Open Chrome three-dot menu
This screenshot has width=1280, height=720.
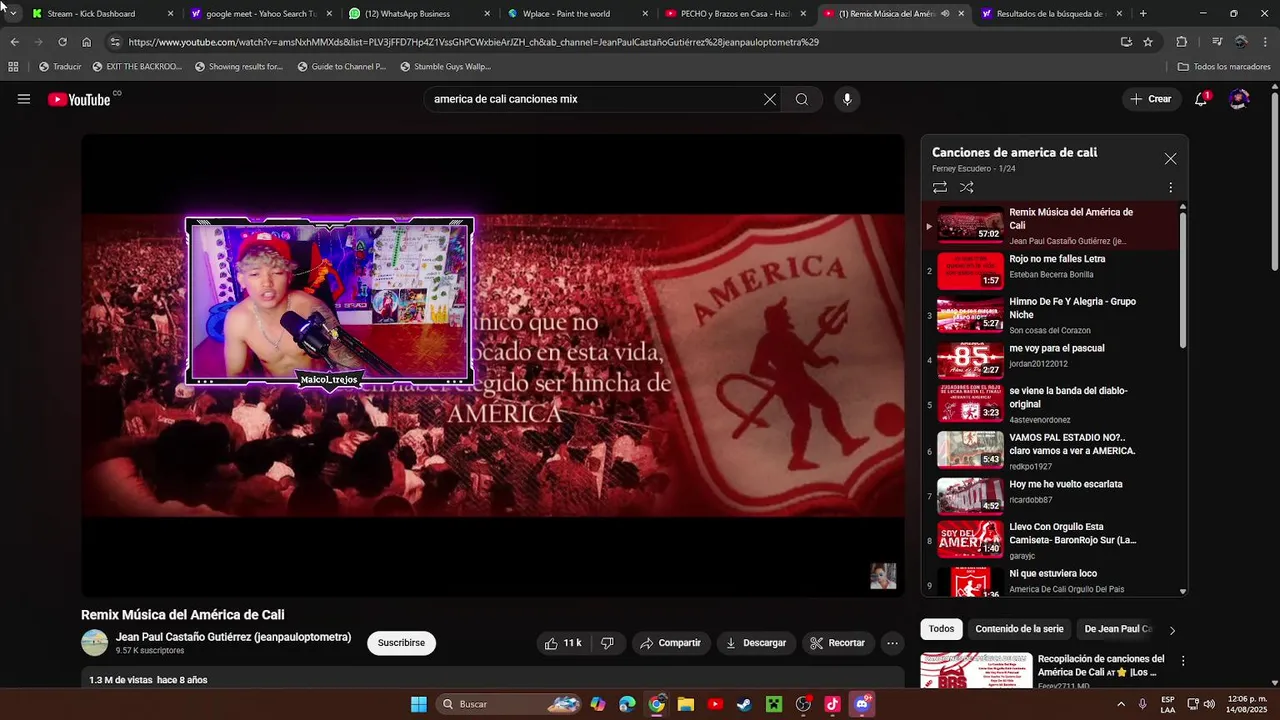1265,42
